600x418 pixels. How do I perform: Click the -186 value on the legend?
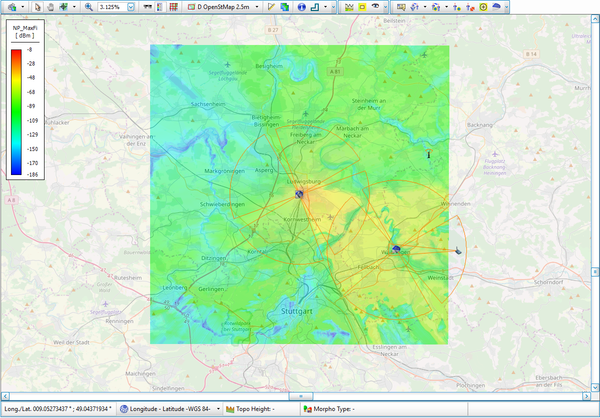coord(33,174)
